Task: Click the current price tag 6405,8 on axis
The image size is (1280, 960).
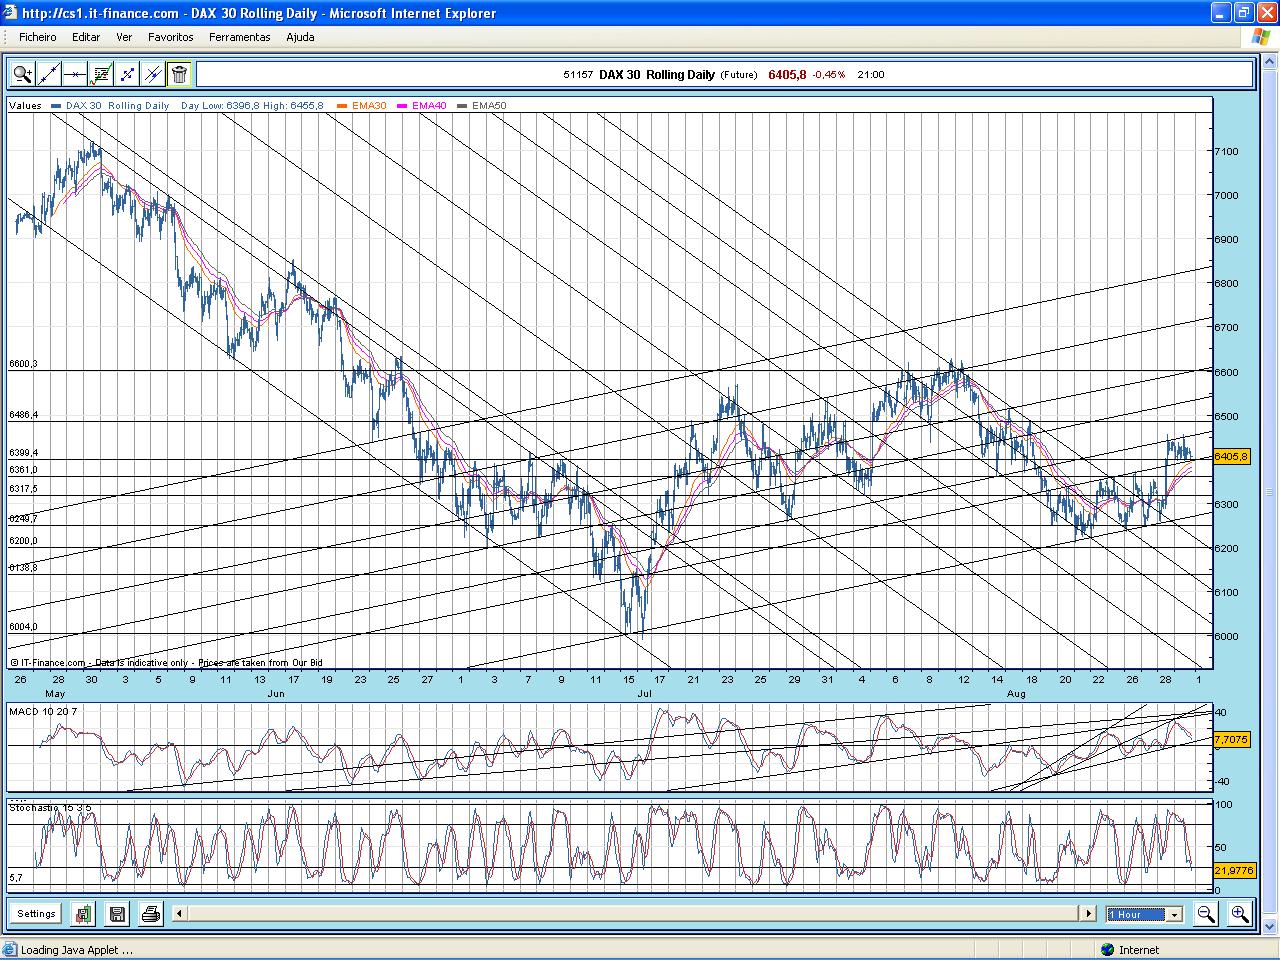Action: (1232, 456)
